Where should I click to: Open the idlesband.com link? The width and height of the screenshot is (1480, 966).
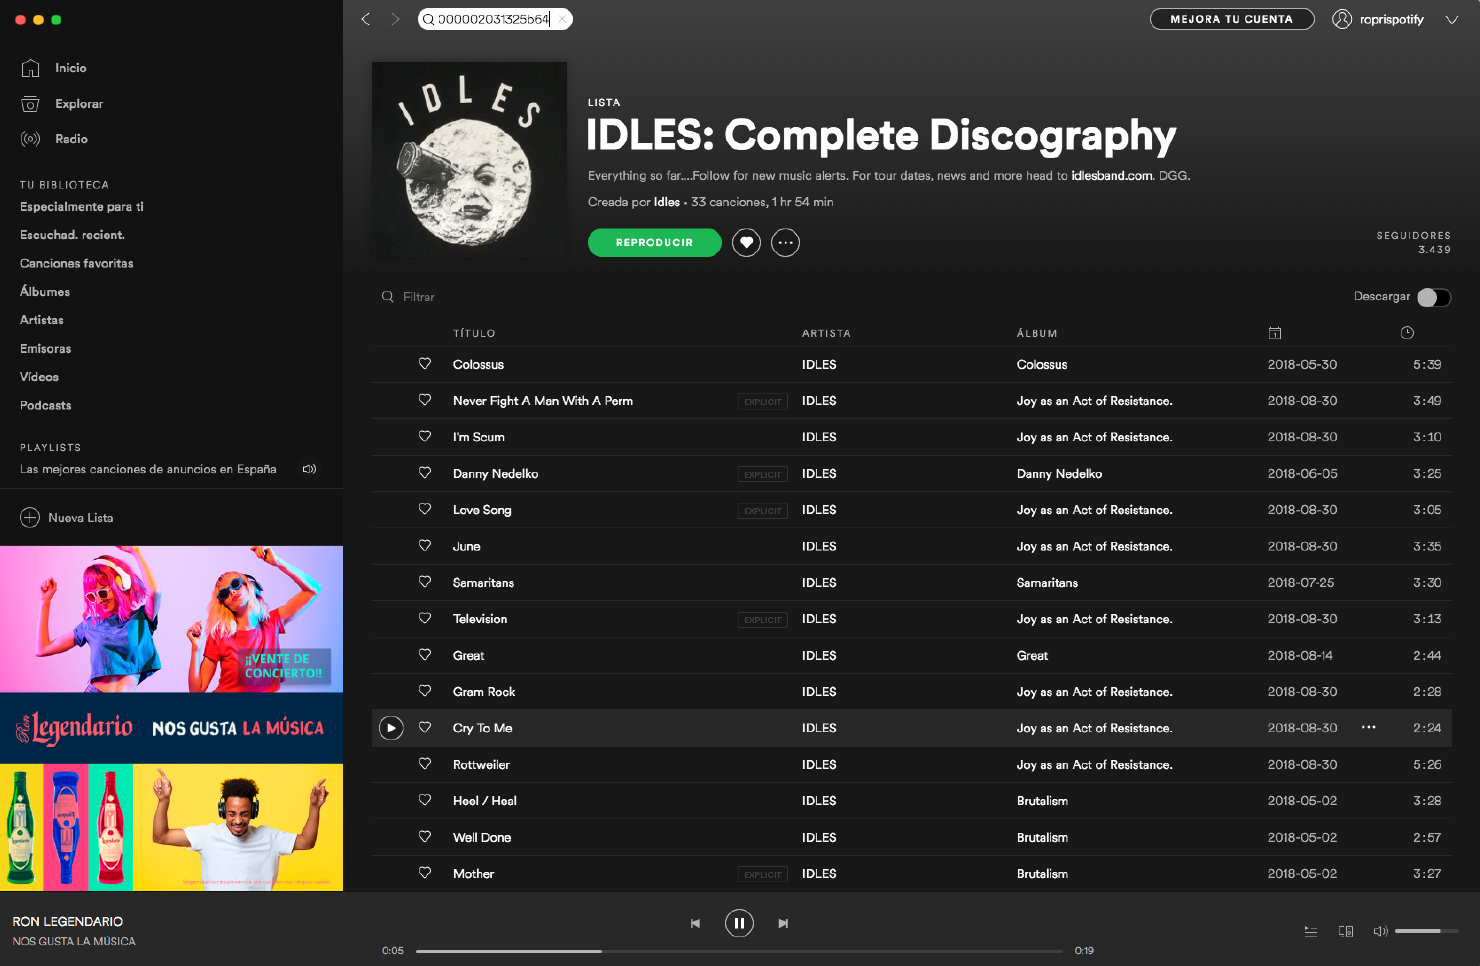pos(1112,176)
